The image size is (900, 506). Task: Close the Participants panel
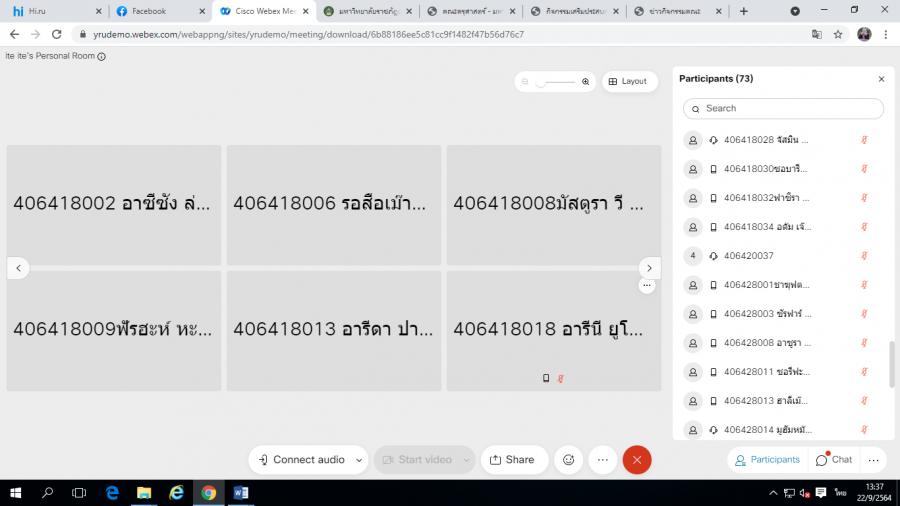click(x=881, y=79)
